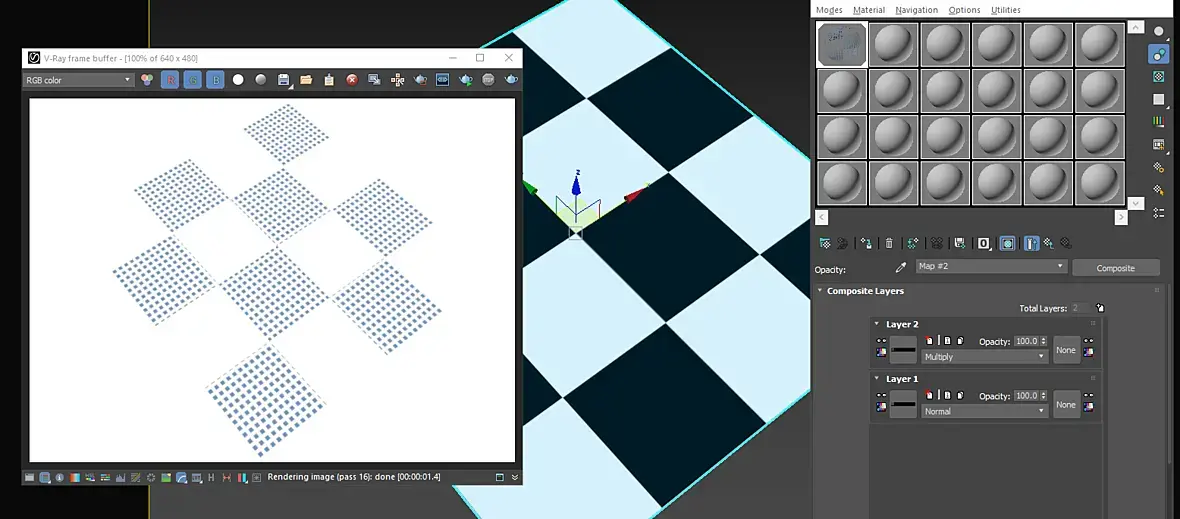Open the Modes menu in Material Editor
Viewport: 1180px width, 519px height.
pyautogui.click(x=829, y=10)
